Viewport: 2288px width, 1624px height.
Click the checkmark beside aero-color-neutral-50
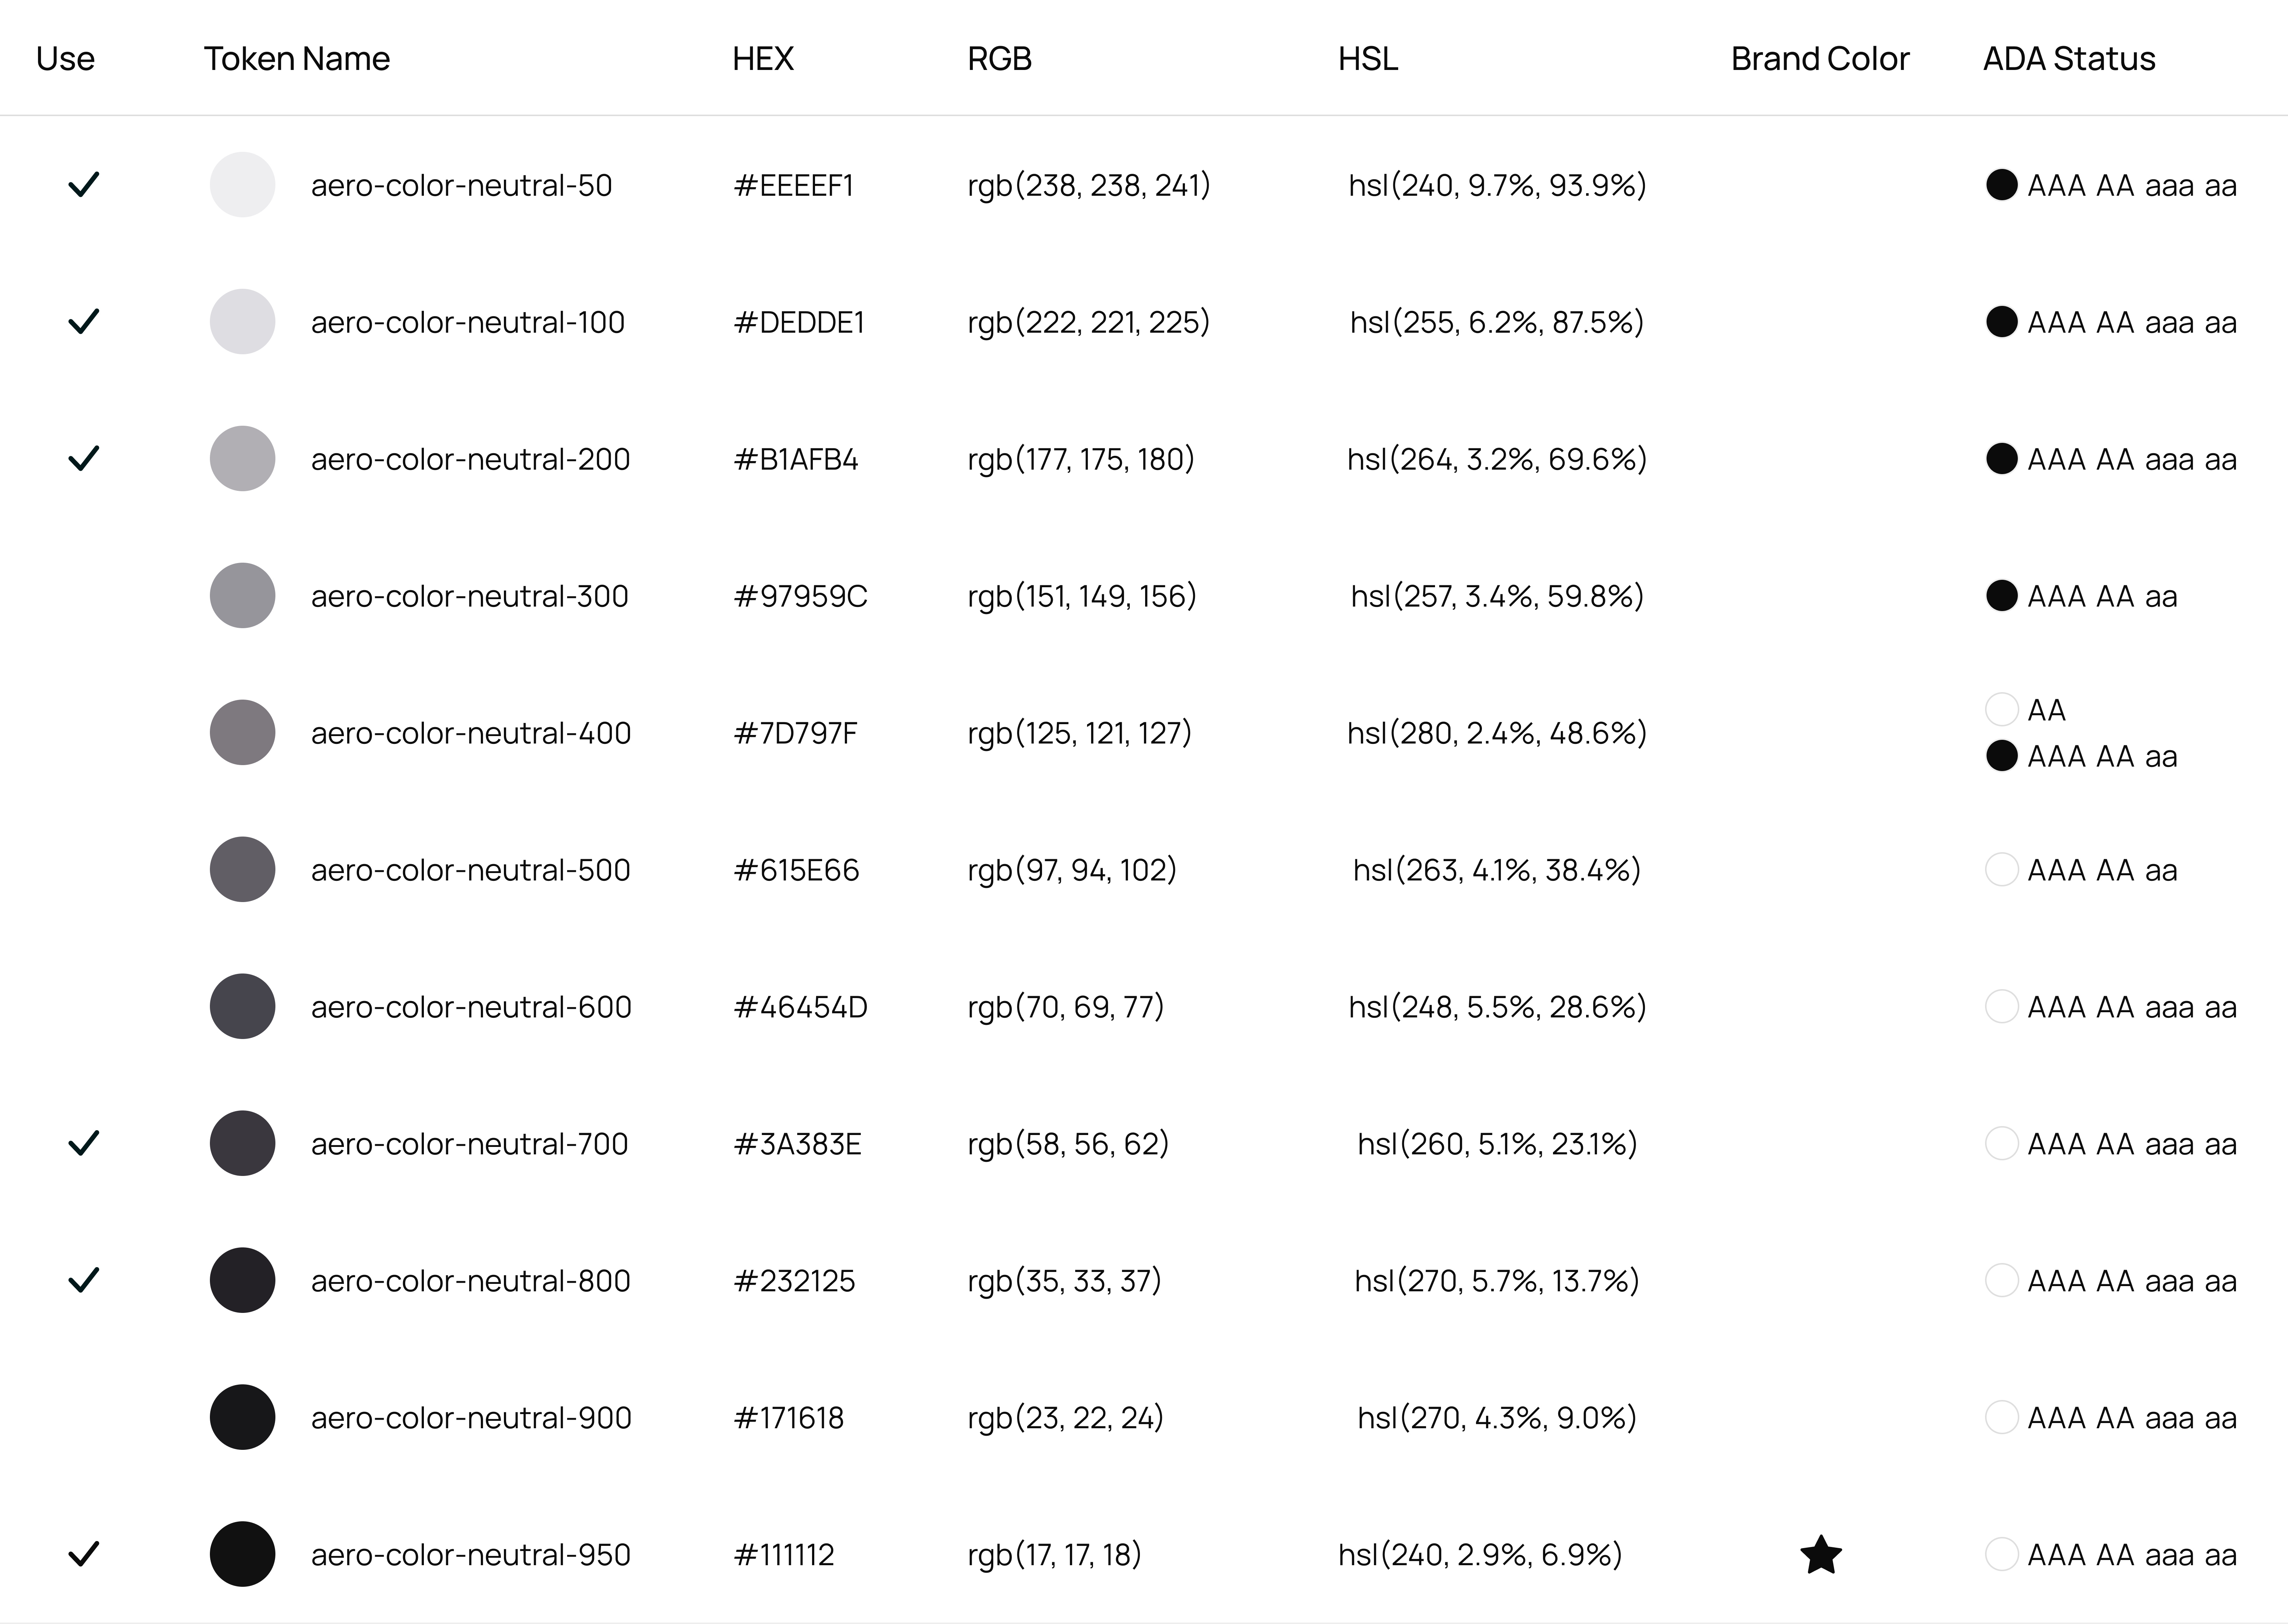(x=84, y=185)
